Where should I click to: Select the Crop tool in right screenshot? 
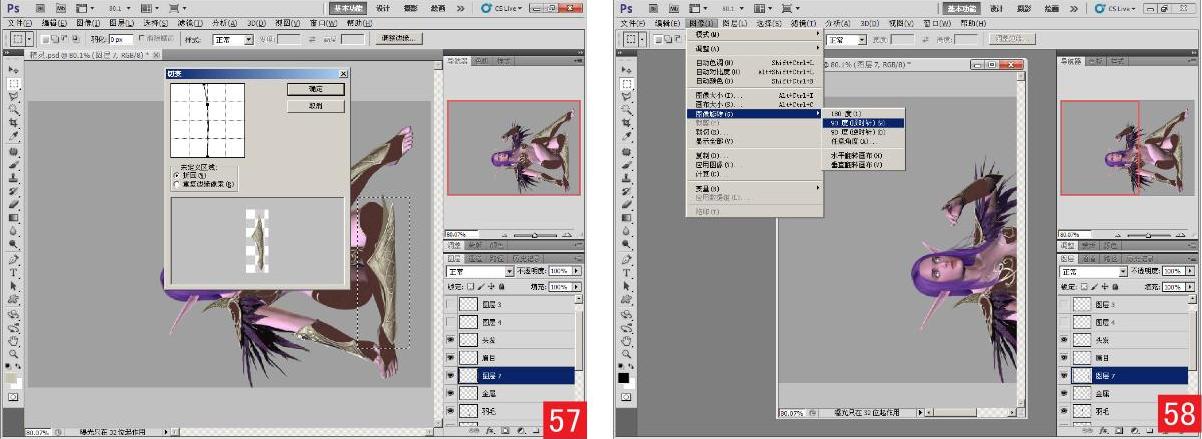click(x=627, y=123)
